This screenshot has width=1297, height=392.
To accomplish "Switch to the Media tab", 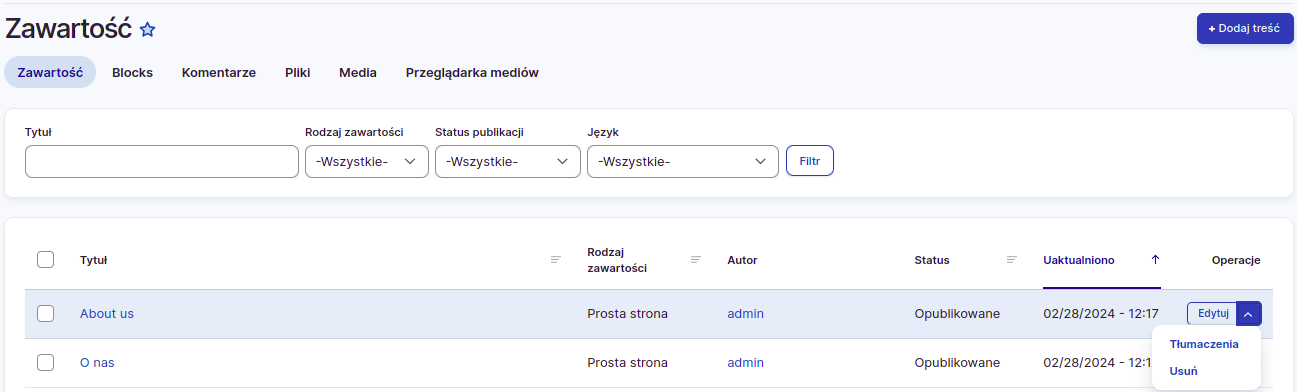I will coord(358,72).
